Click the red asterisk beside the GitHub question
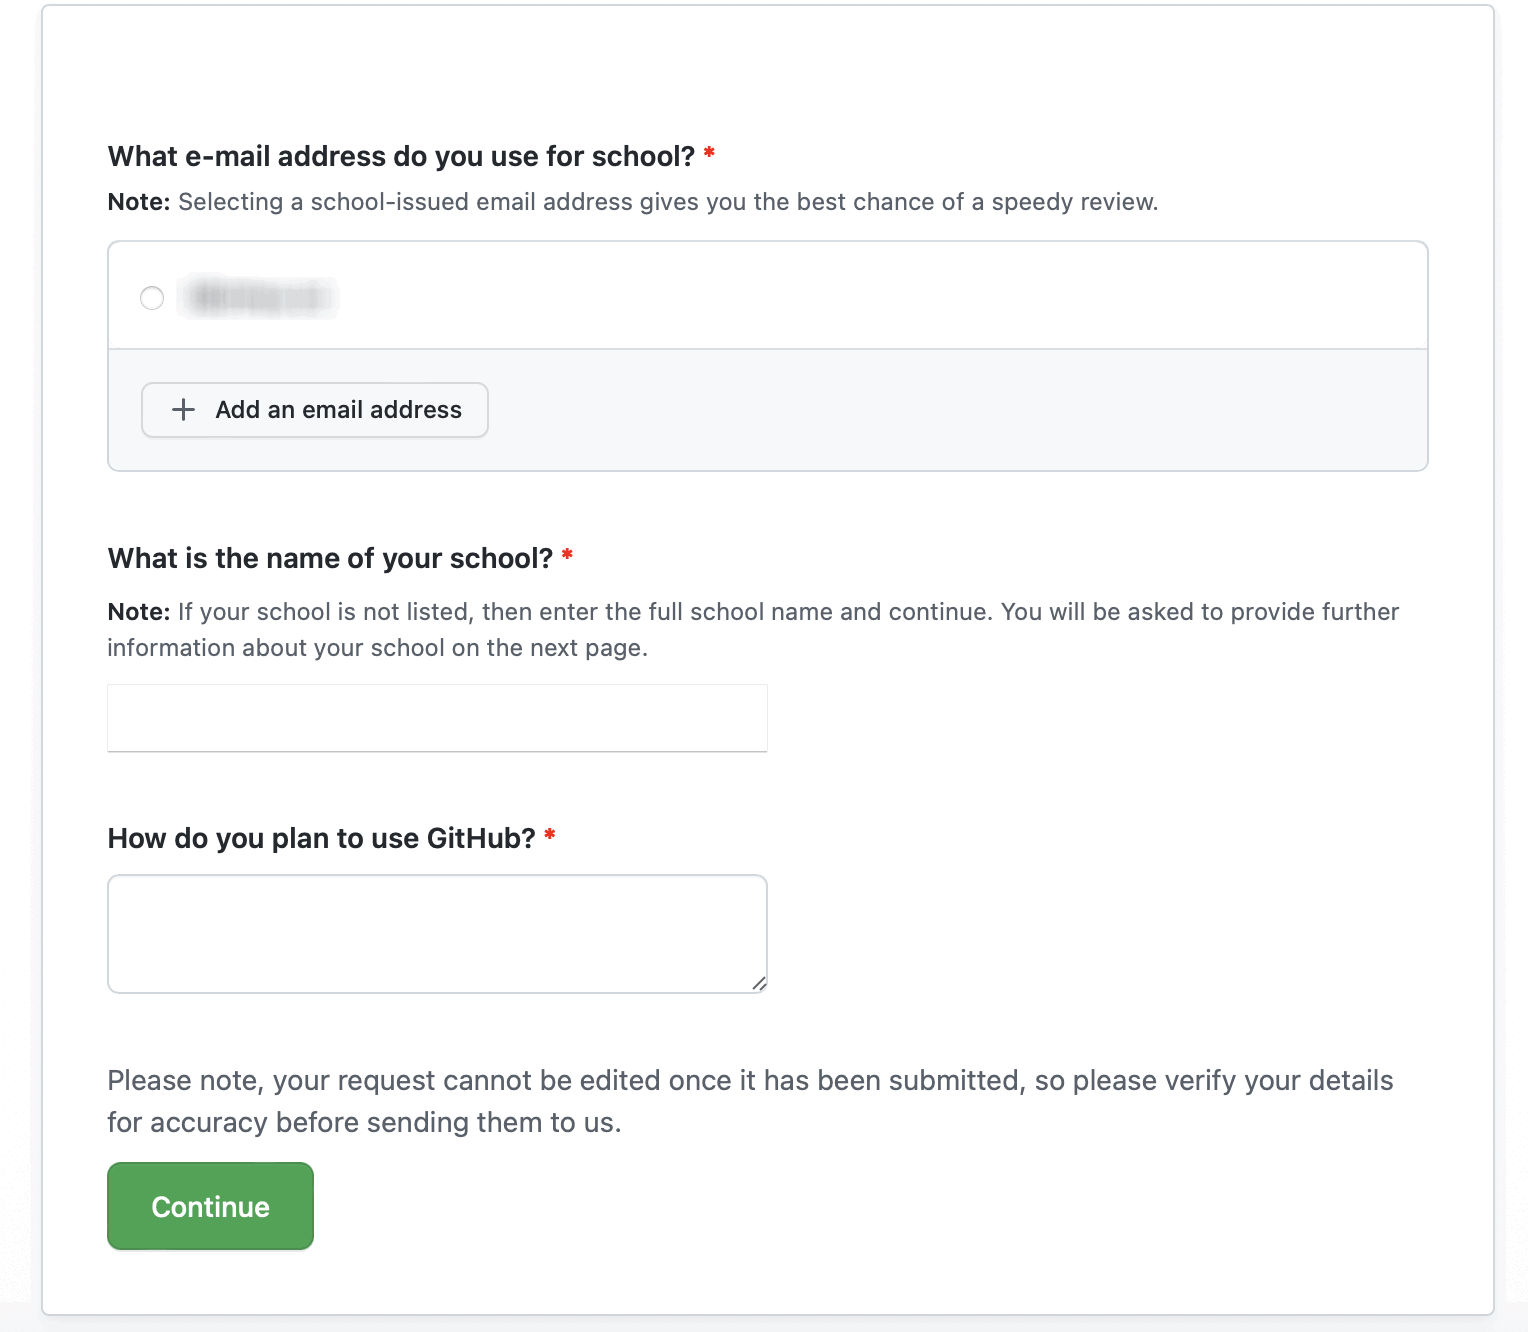The width and height of the screenshot is (1528, 1332). coord(550,835)
